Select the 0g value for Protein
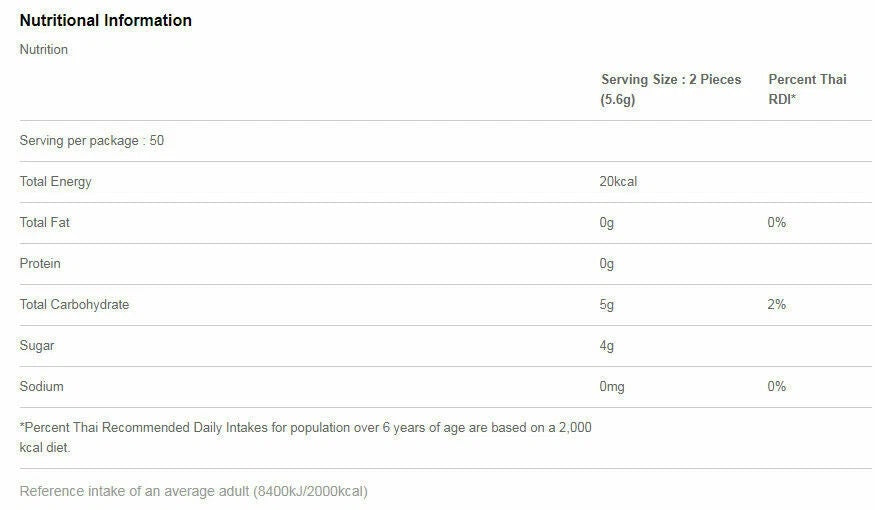Screen dimensions: 875x510 point(607,264)
